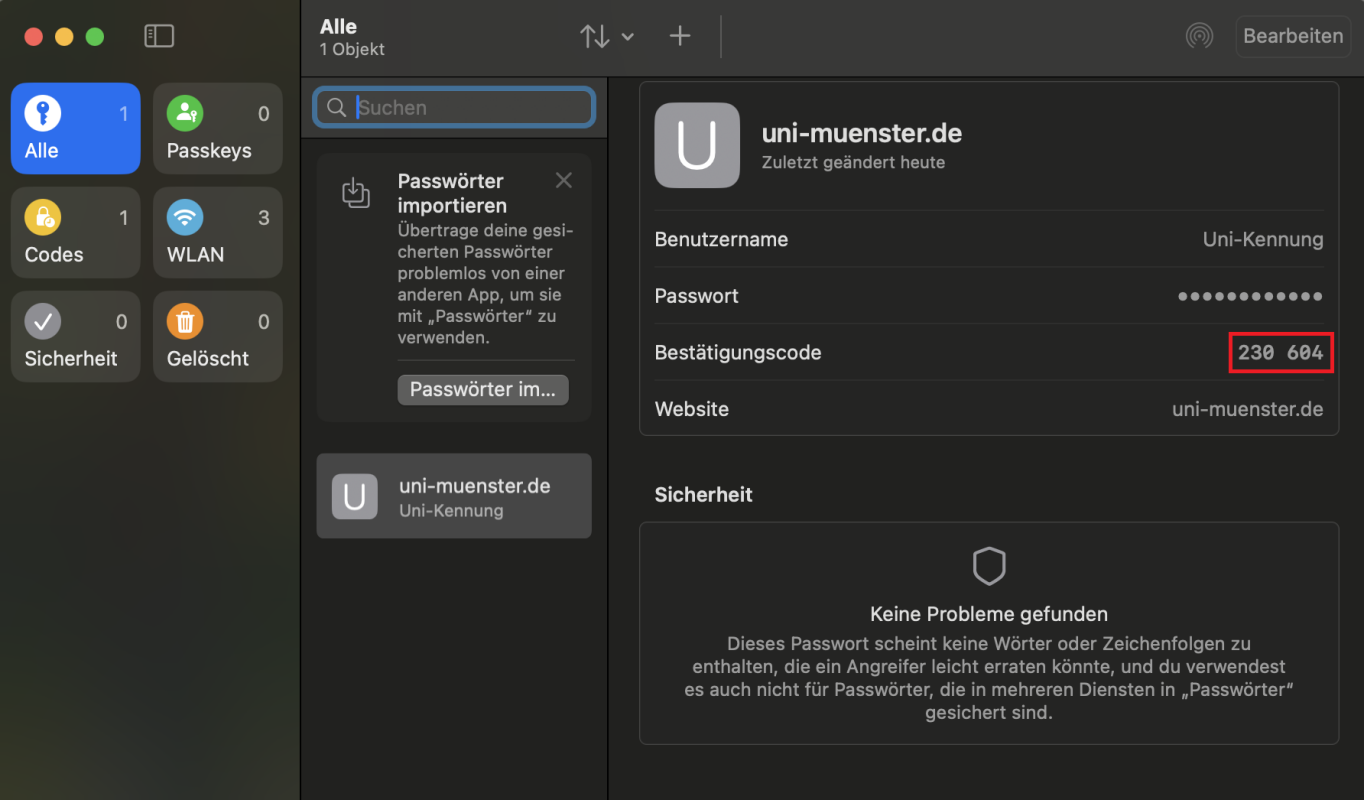Open the Gelöscht trash category

pos(217,337)
